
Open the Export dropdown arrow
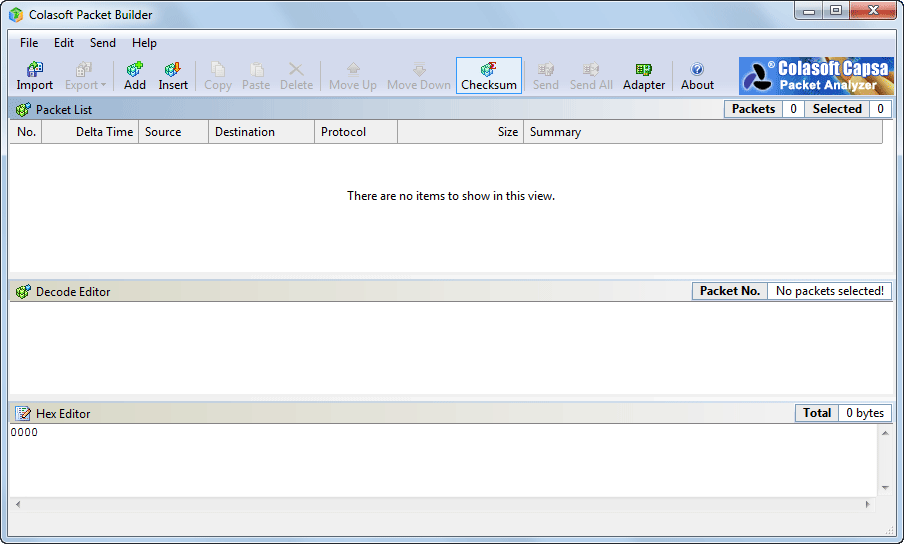104,85
